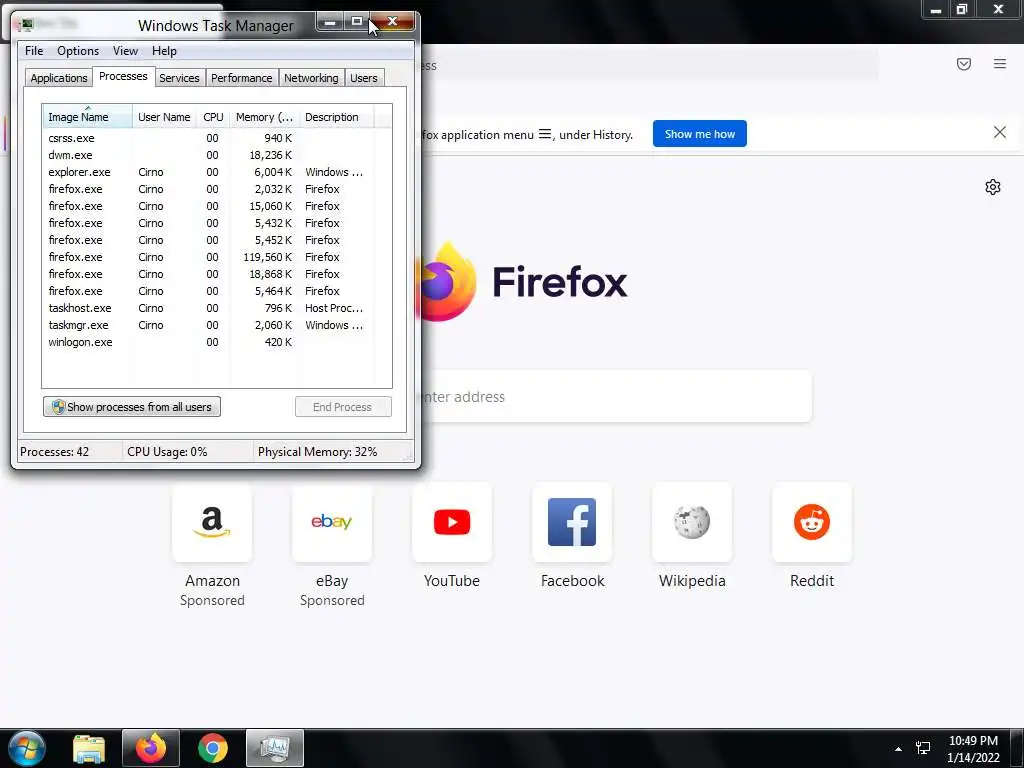The image size is (1024, 768).
Task: Switch to the Networking tab
Action: tap(312, 78)
